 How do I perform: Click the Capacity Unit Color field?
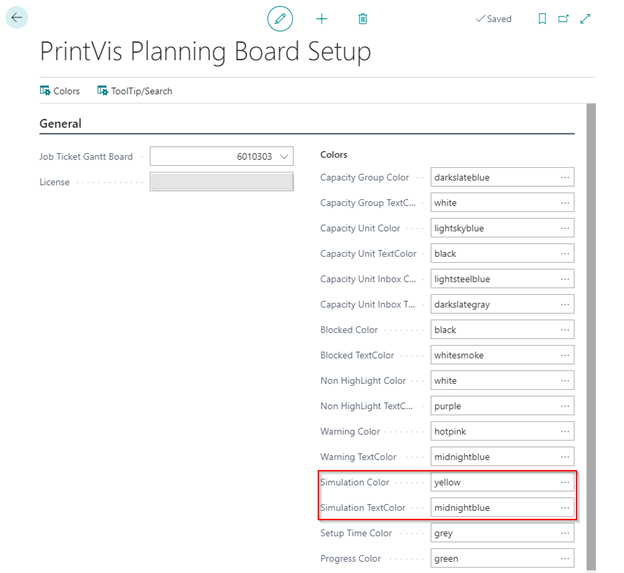pos(493,228)
